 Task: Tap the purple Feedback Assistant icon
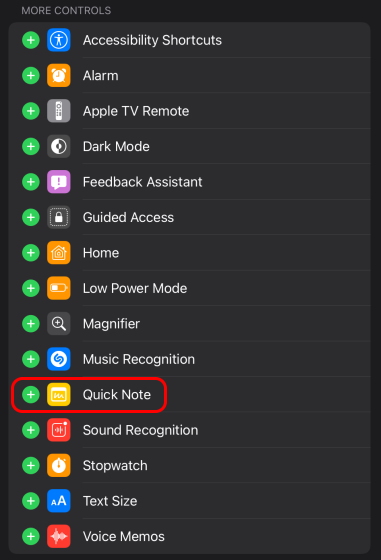tap(59, 182)
